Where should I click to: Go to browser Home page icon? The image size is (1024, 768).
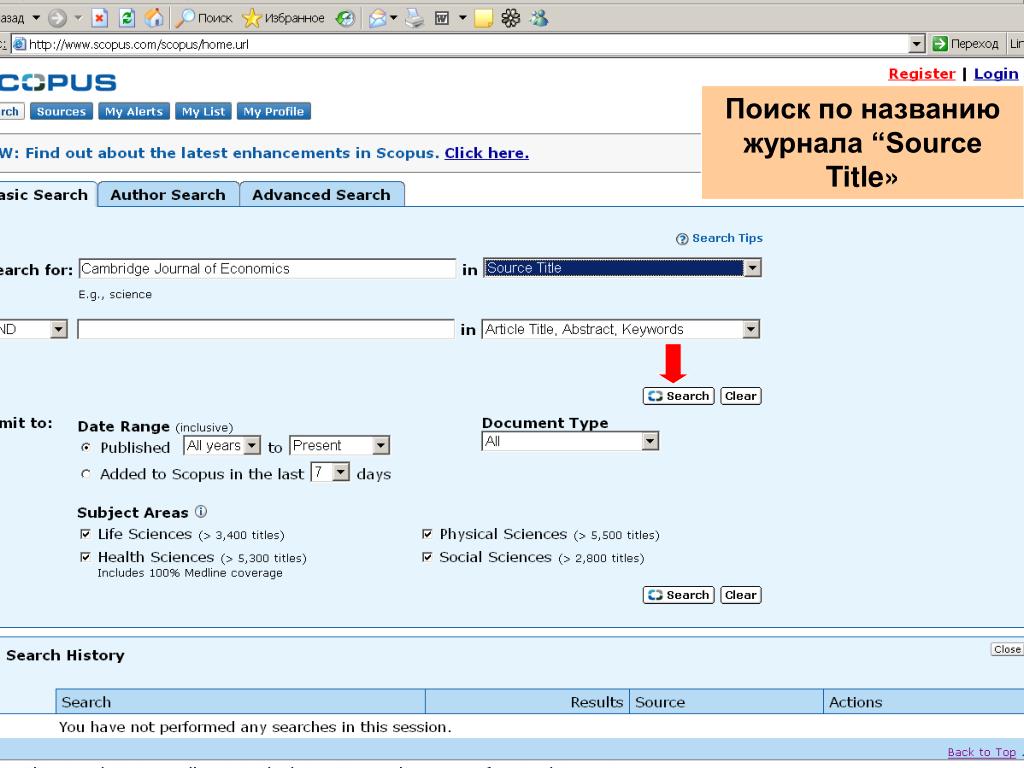[154, 18]
